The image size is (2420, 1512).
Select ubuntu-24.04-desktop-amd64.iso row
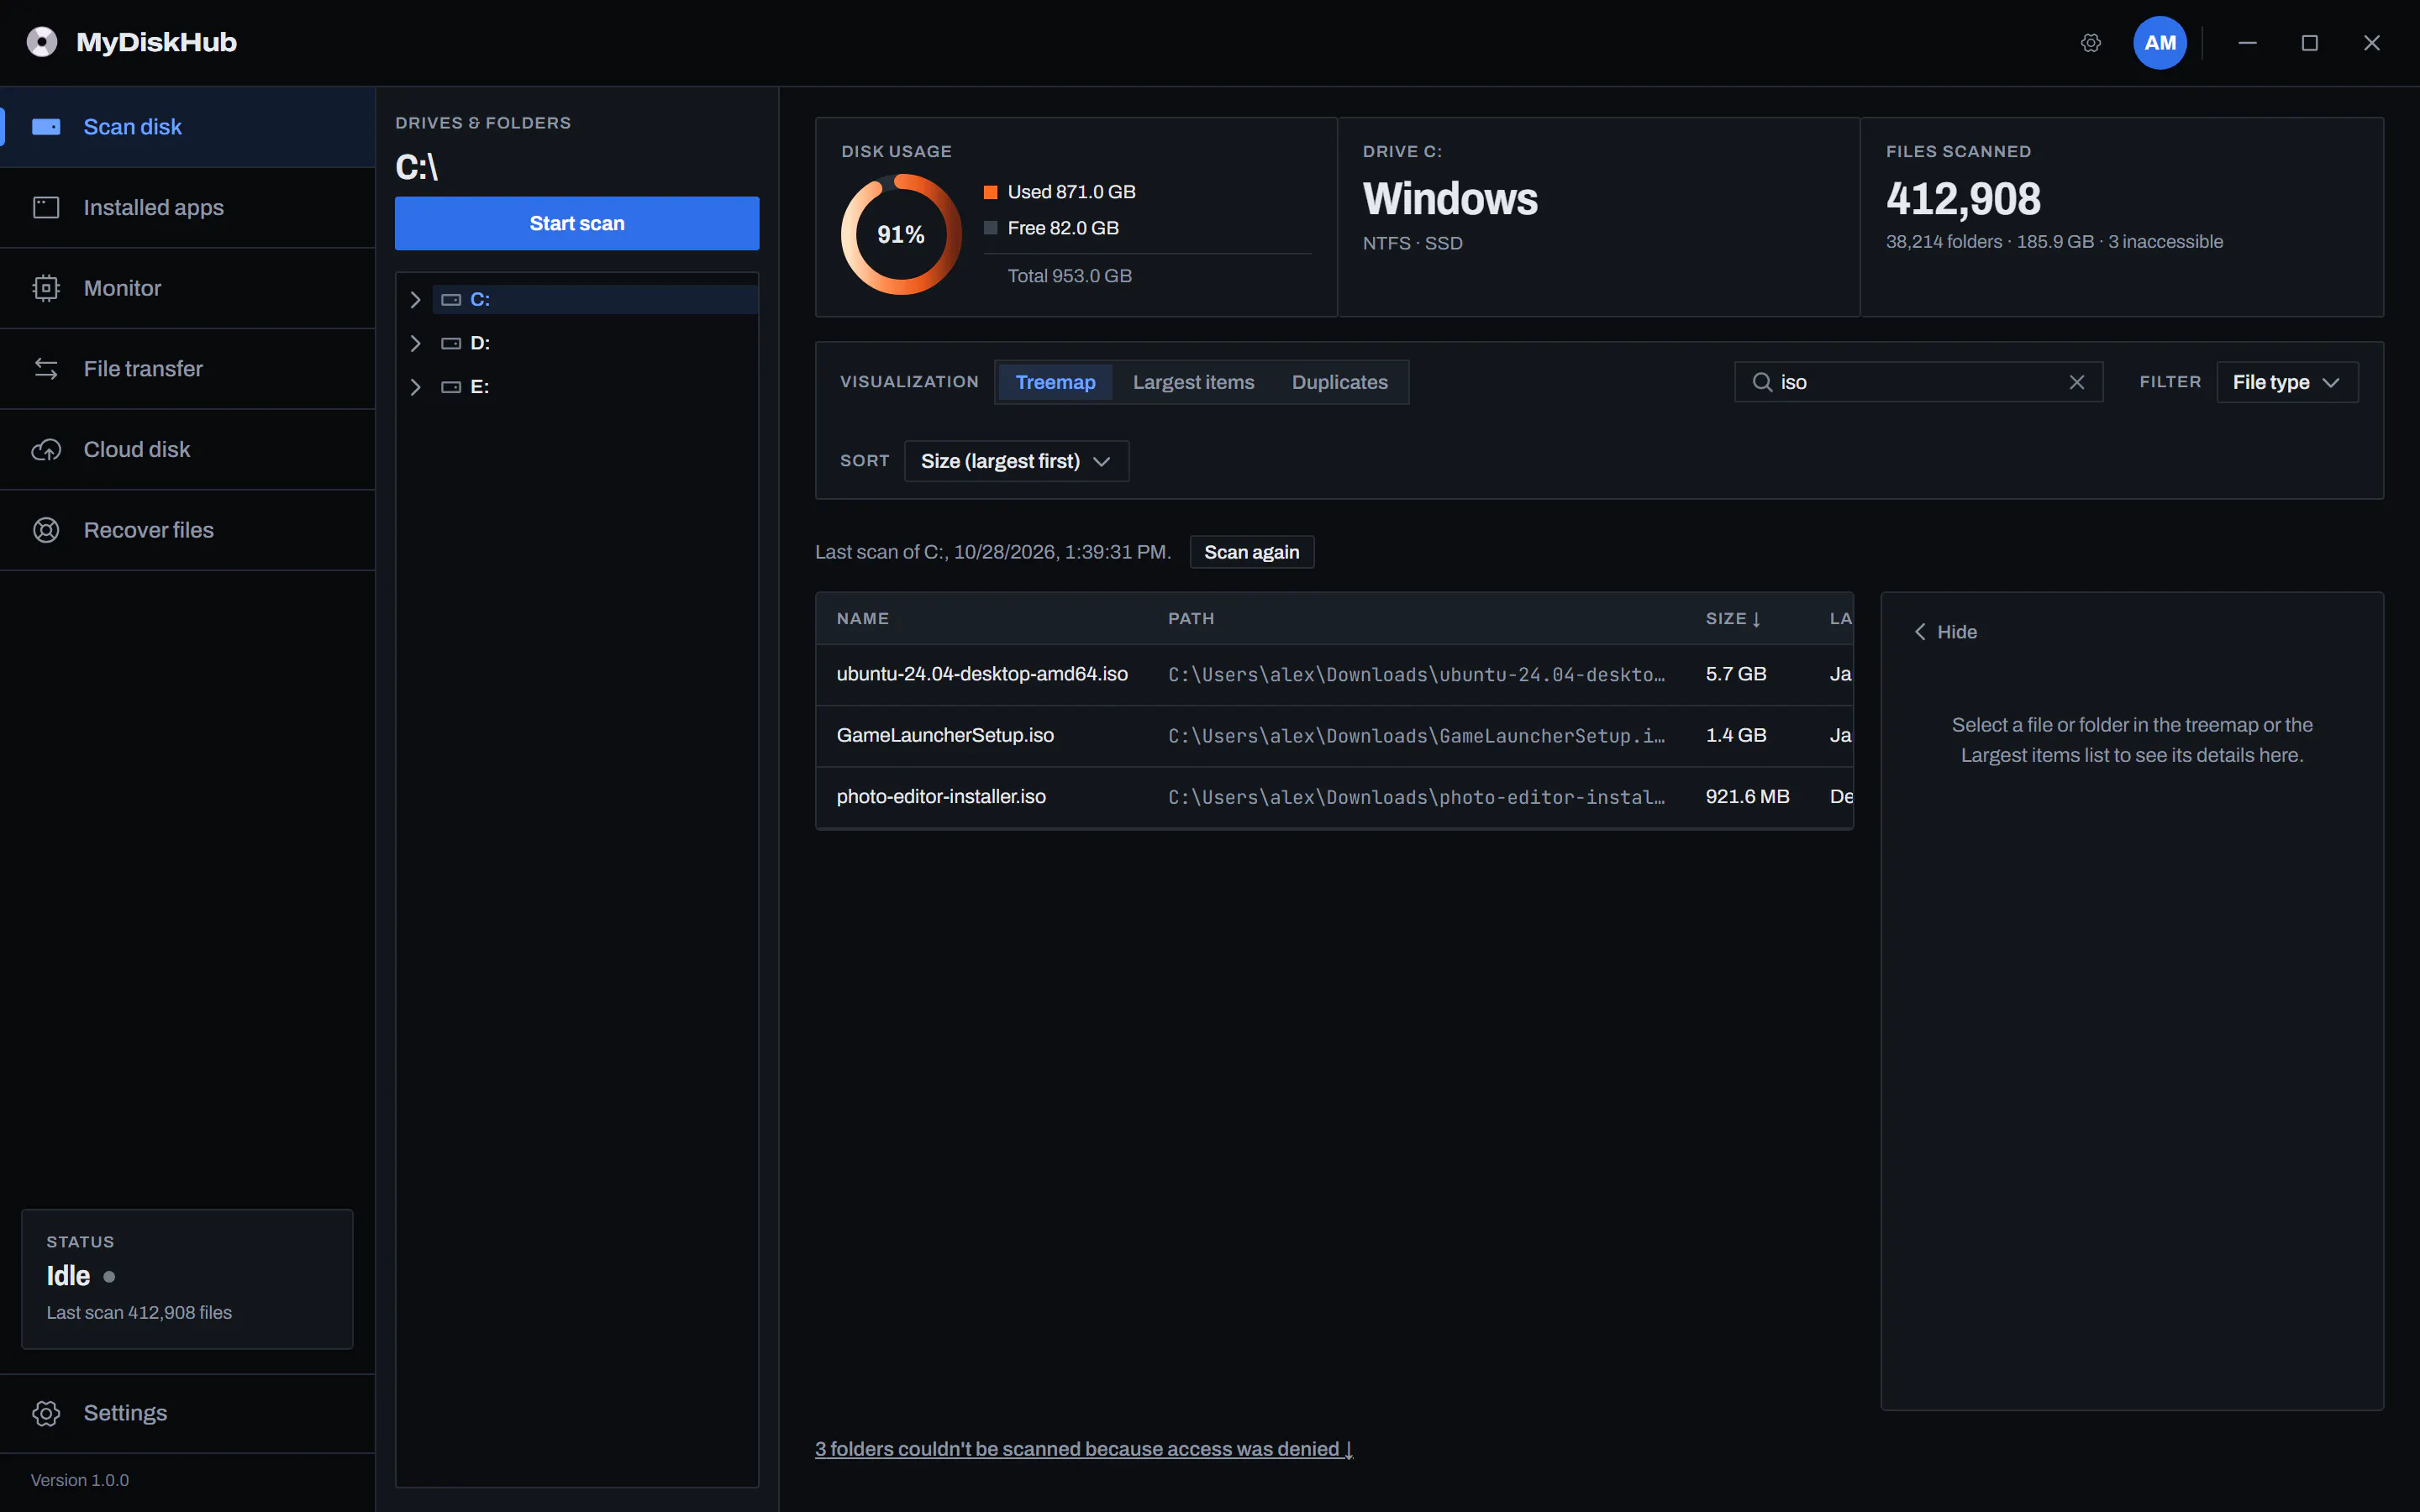click(1334, 674)
